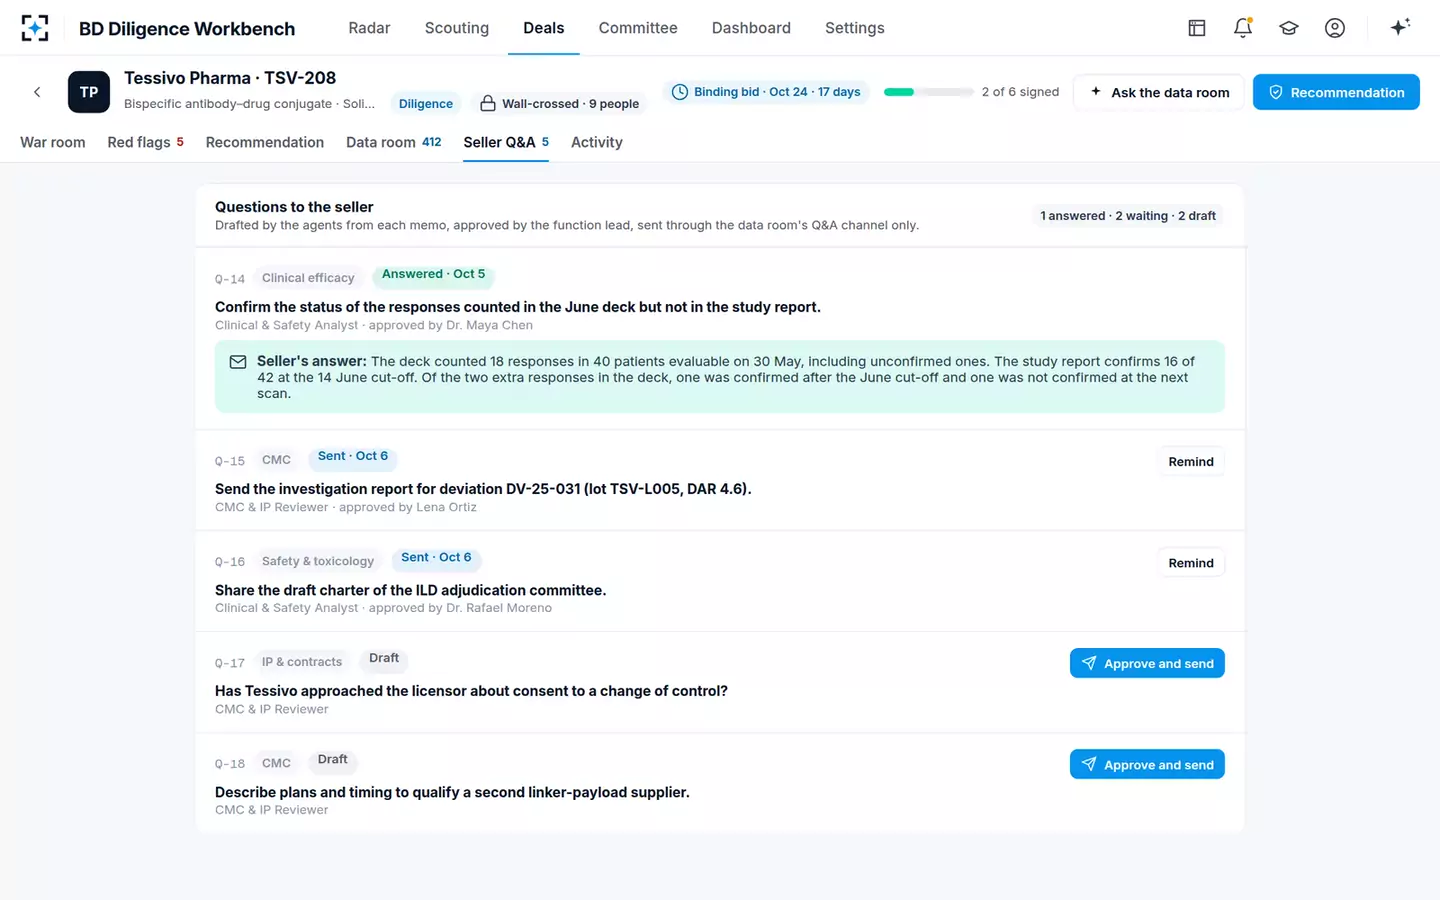The height and width of the screenshot is (900, 1440).
Task: Click the Clinical efficacy tag on Q-14
Action: tap(308, 278)
